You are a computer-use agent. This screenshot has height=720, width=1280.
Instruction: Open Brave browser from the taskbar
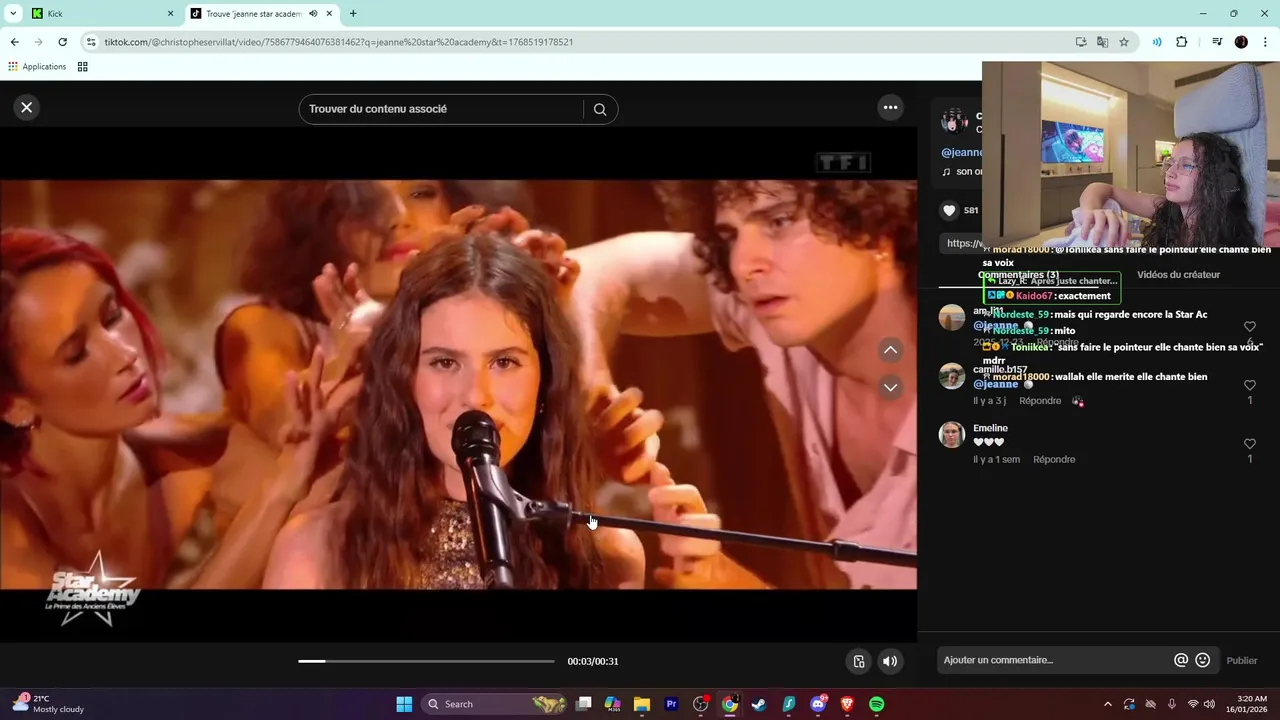tap(847, 704)
